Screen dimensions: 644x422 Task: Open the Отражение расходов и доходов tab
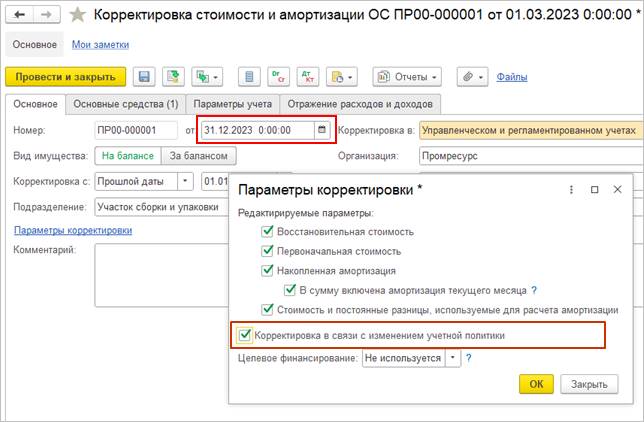[x=360, y=104]
